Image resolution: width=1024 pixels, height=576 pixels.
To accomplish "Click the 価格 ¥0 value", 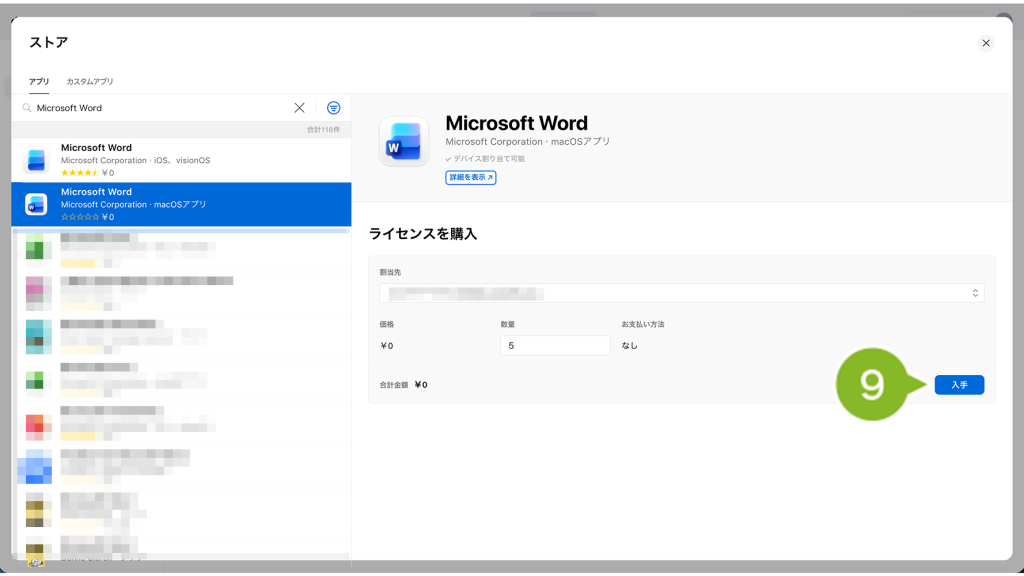I will 387,346.
